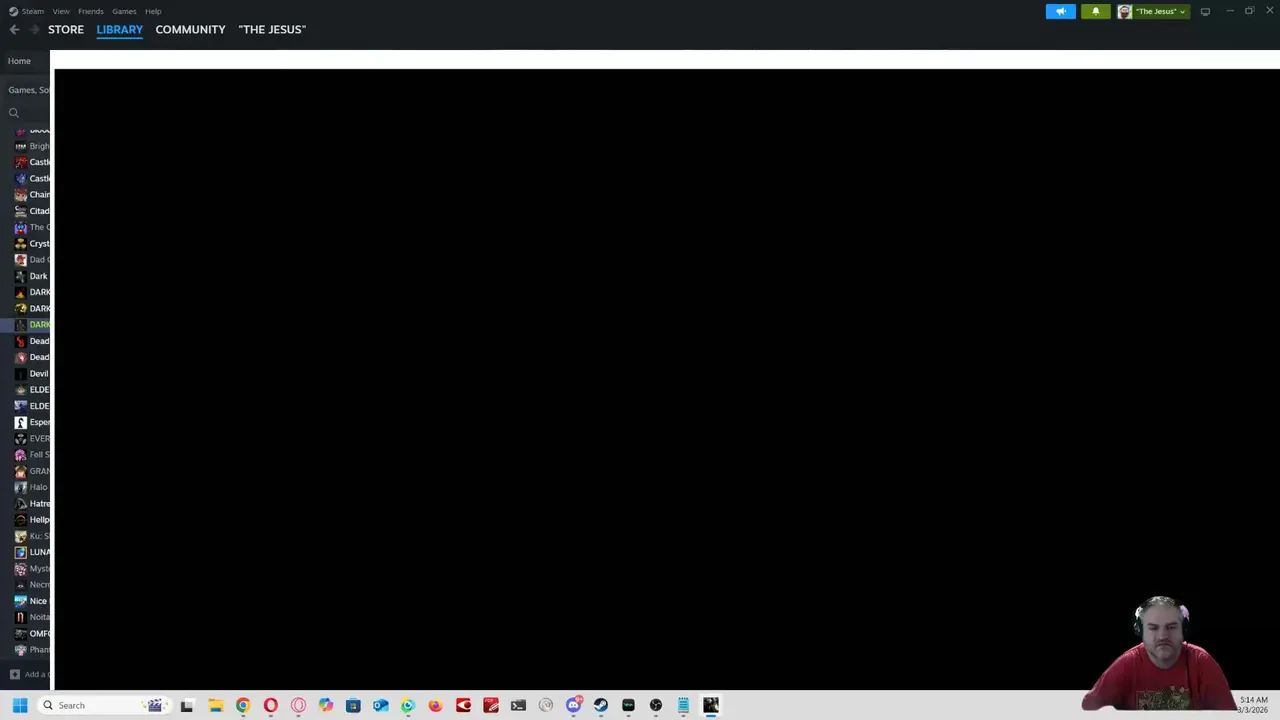Open OBS Studio from taskbar
Screen dimensions: 1280x720
(655, 705)
